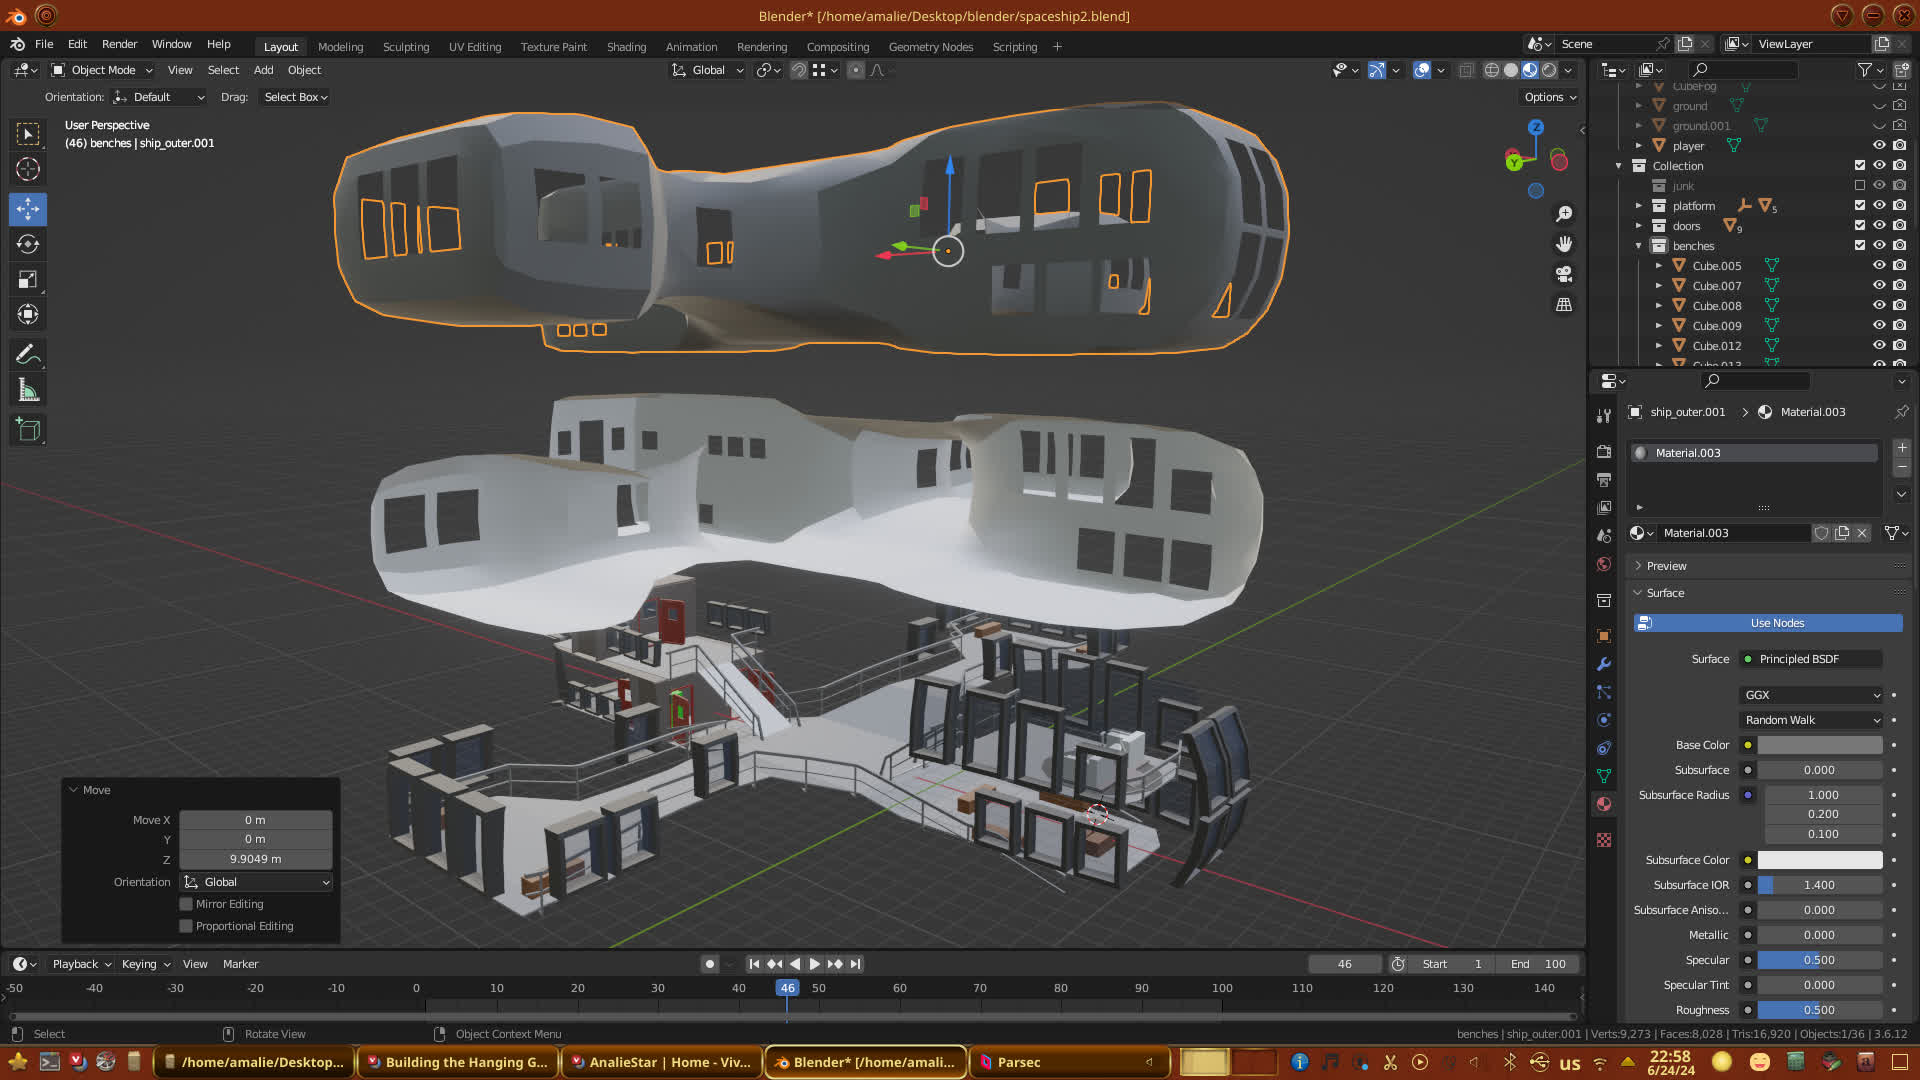Switch to the Shading workspace tab
Screen dimensions: 1920x1080
(626, 47)
